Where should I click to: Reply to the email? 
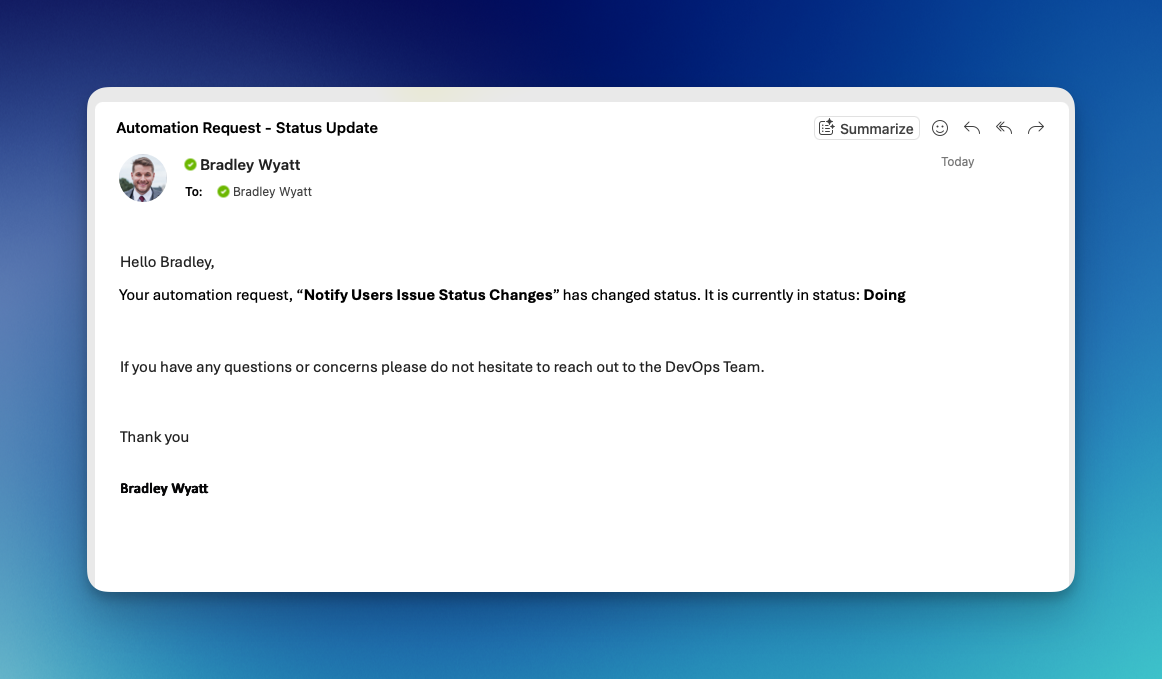[971, 128]
